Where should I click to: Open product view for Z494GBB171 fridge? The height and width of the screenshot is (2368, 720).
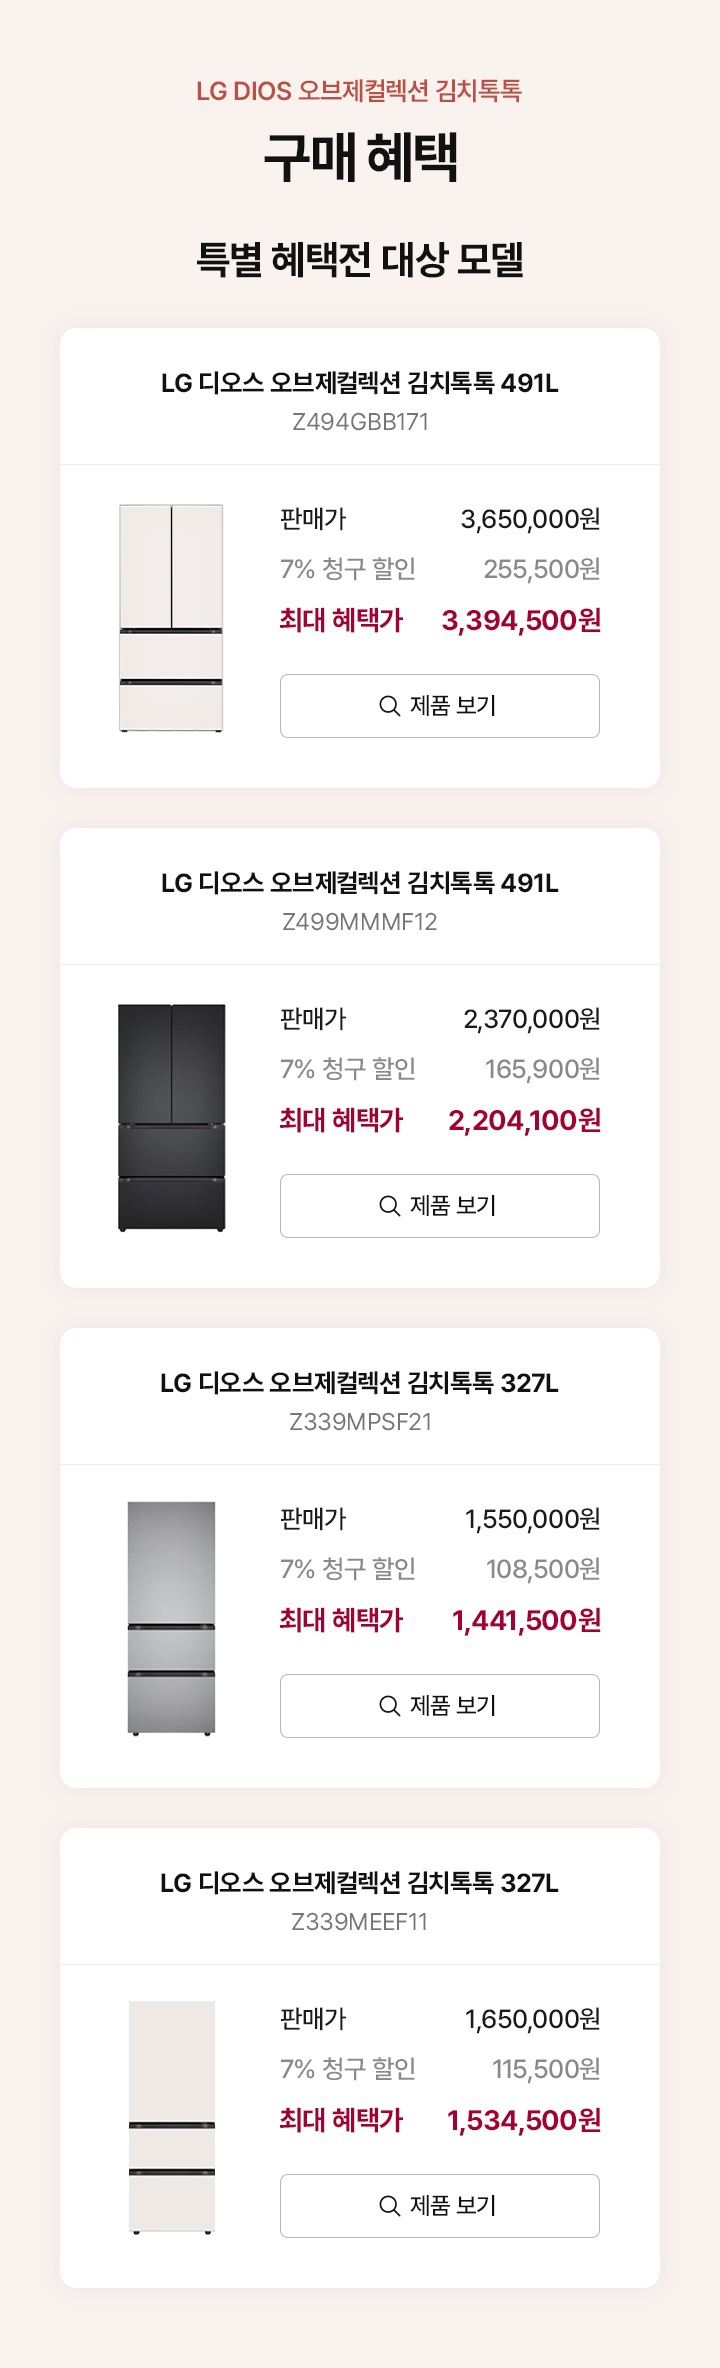click(440, 706)
